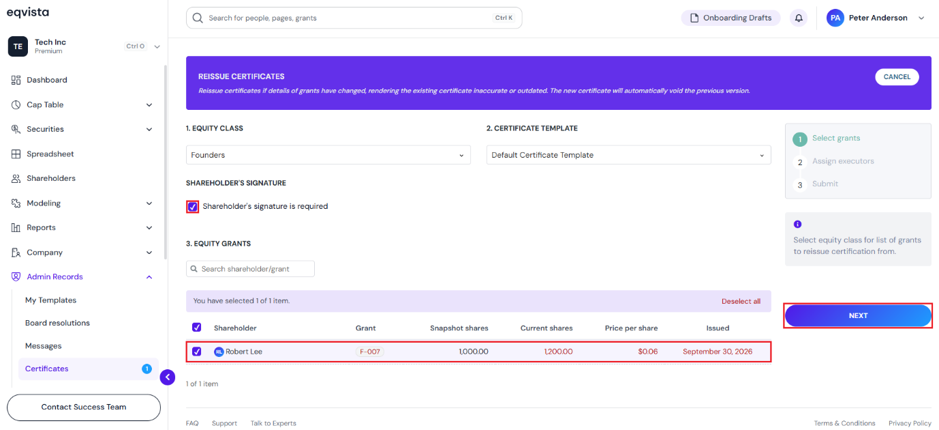Expand the Cap Table menu chevron
The width and height of the screenshot is (939, 430).
point(149,105)
